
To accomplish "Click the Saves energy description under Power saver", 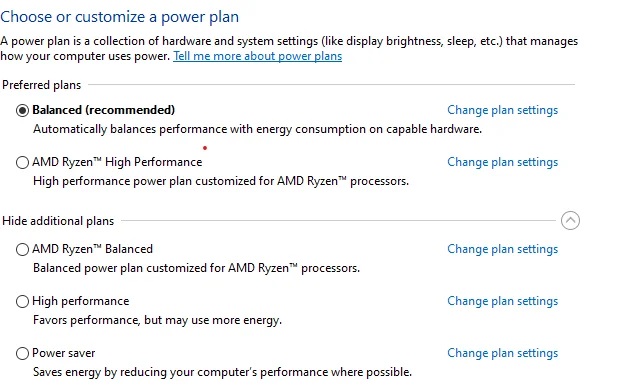I will point(222,372).
